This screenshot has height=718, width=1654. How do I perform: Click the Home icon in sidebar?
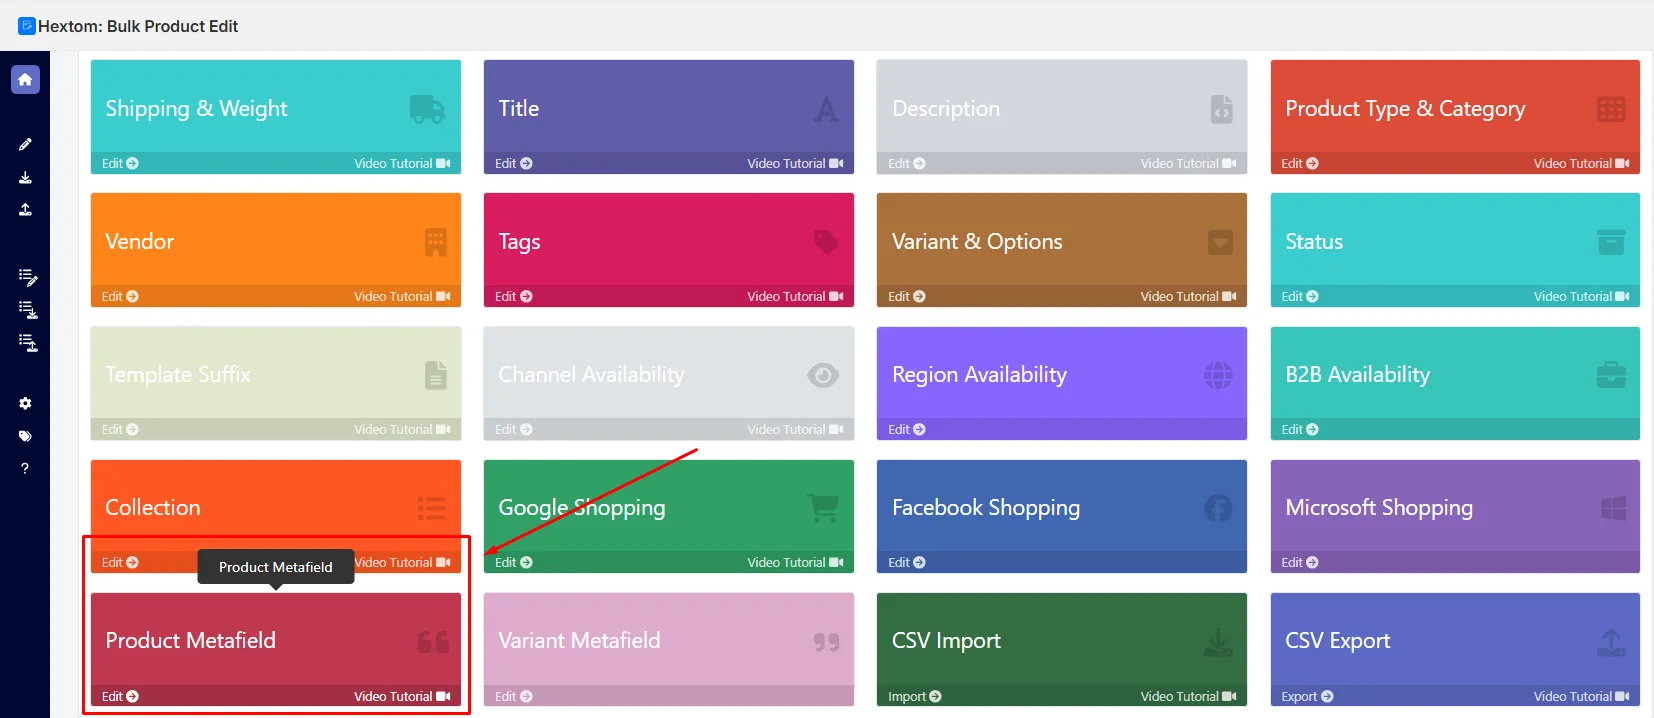point(25,79)
